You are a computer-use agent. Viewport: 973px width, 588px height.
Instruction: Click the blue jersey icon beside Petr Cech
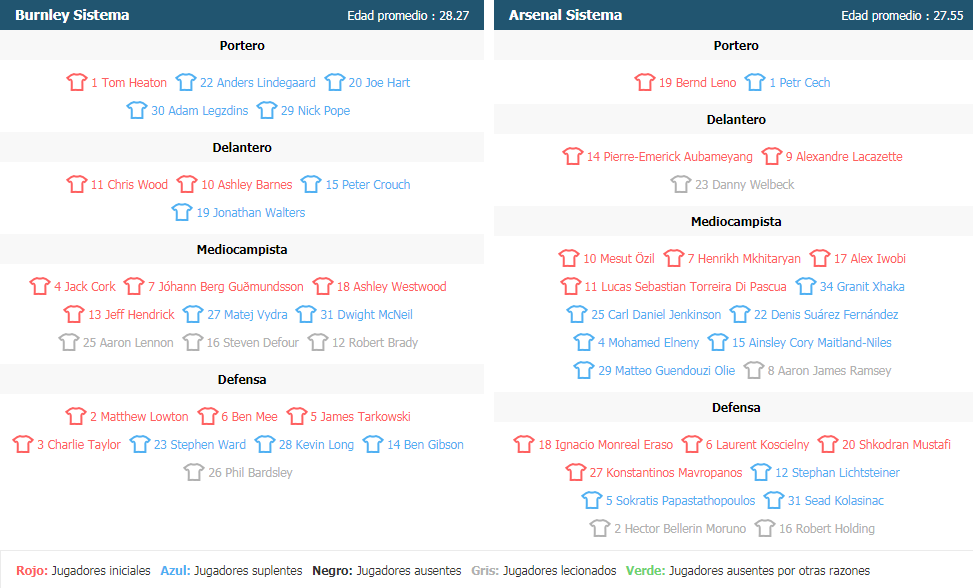pyautogui.click(x=755, y=82)
